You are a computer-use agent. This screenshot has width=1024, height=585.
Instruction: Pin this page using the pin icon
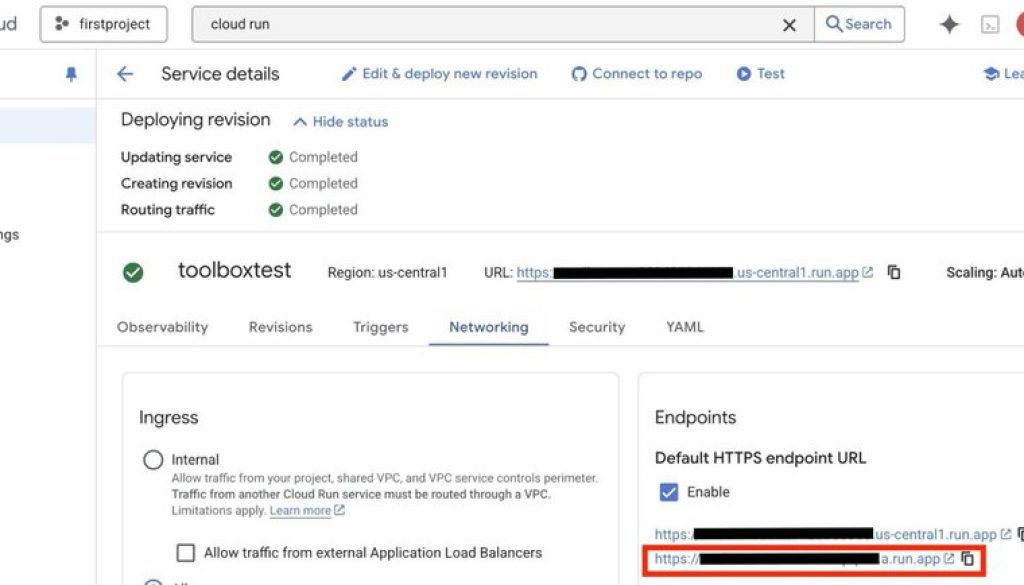tap(69, 73)
